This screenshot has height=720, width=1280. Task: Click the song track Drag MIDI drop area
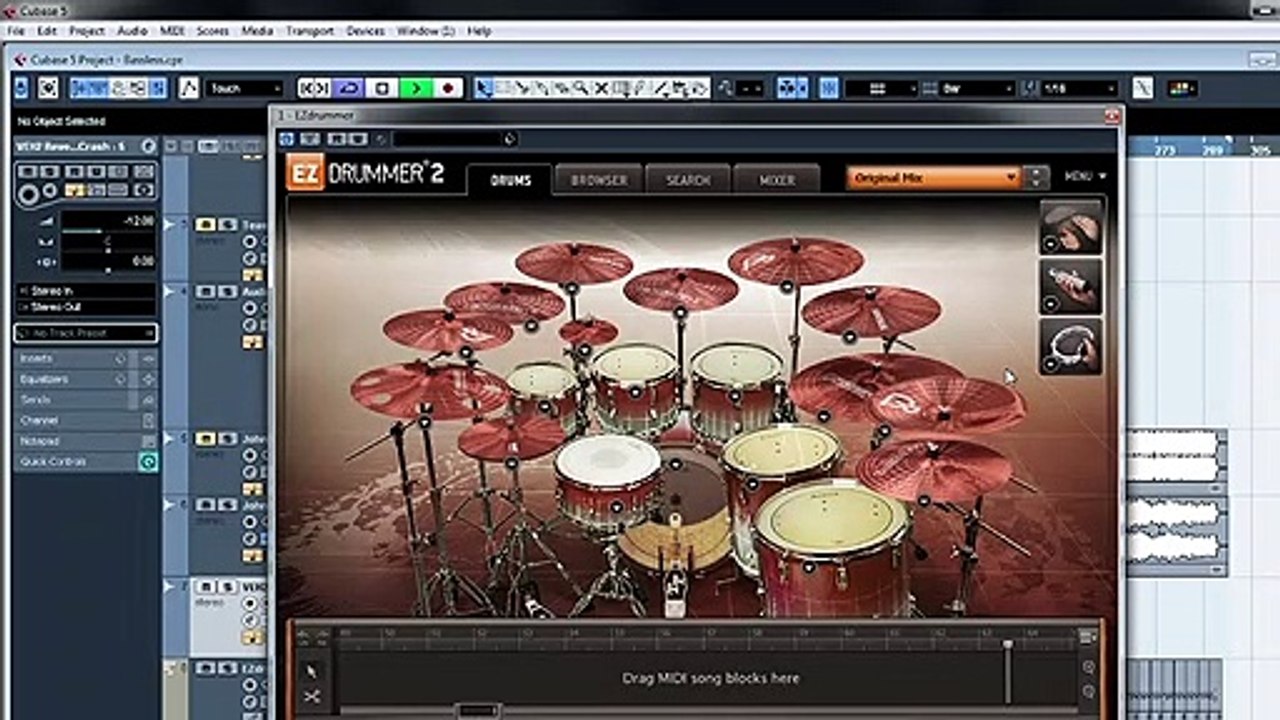(x=710, y=678)
